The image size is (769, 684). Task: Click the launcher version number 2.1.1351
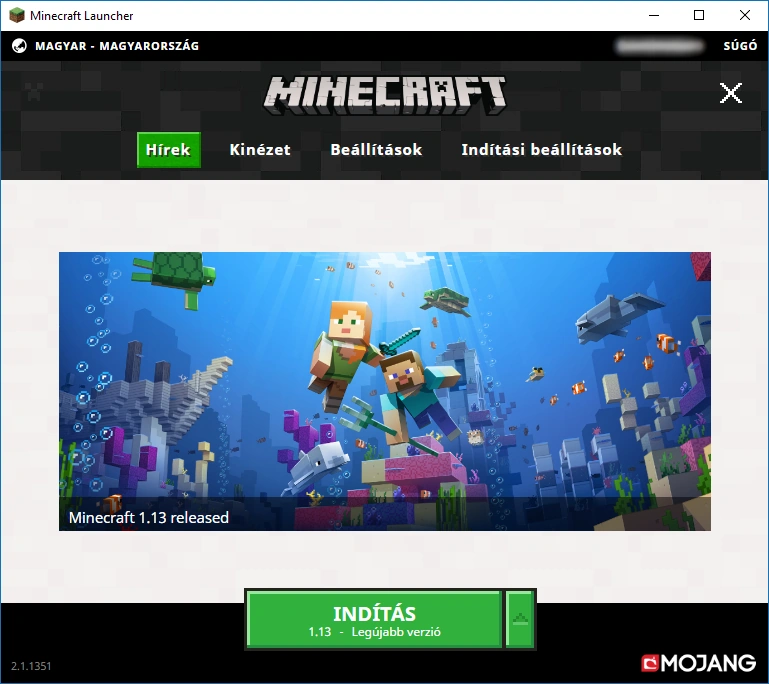coord(31,666)
